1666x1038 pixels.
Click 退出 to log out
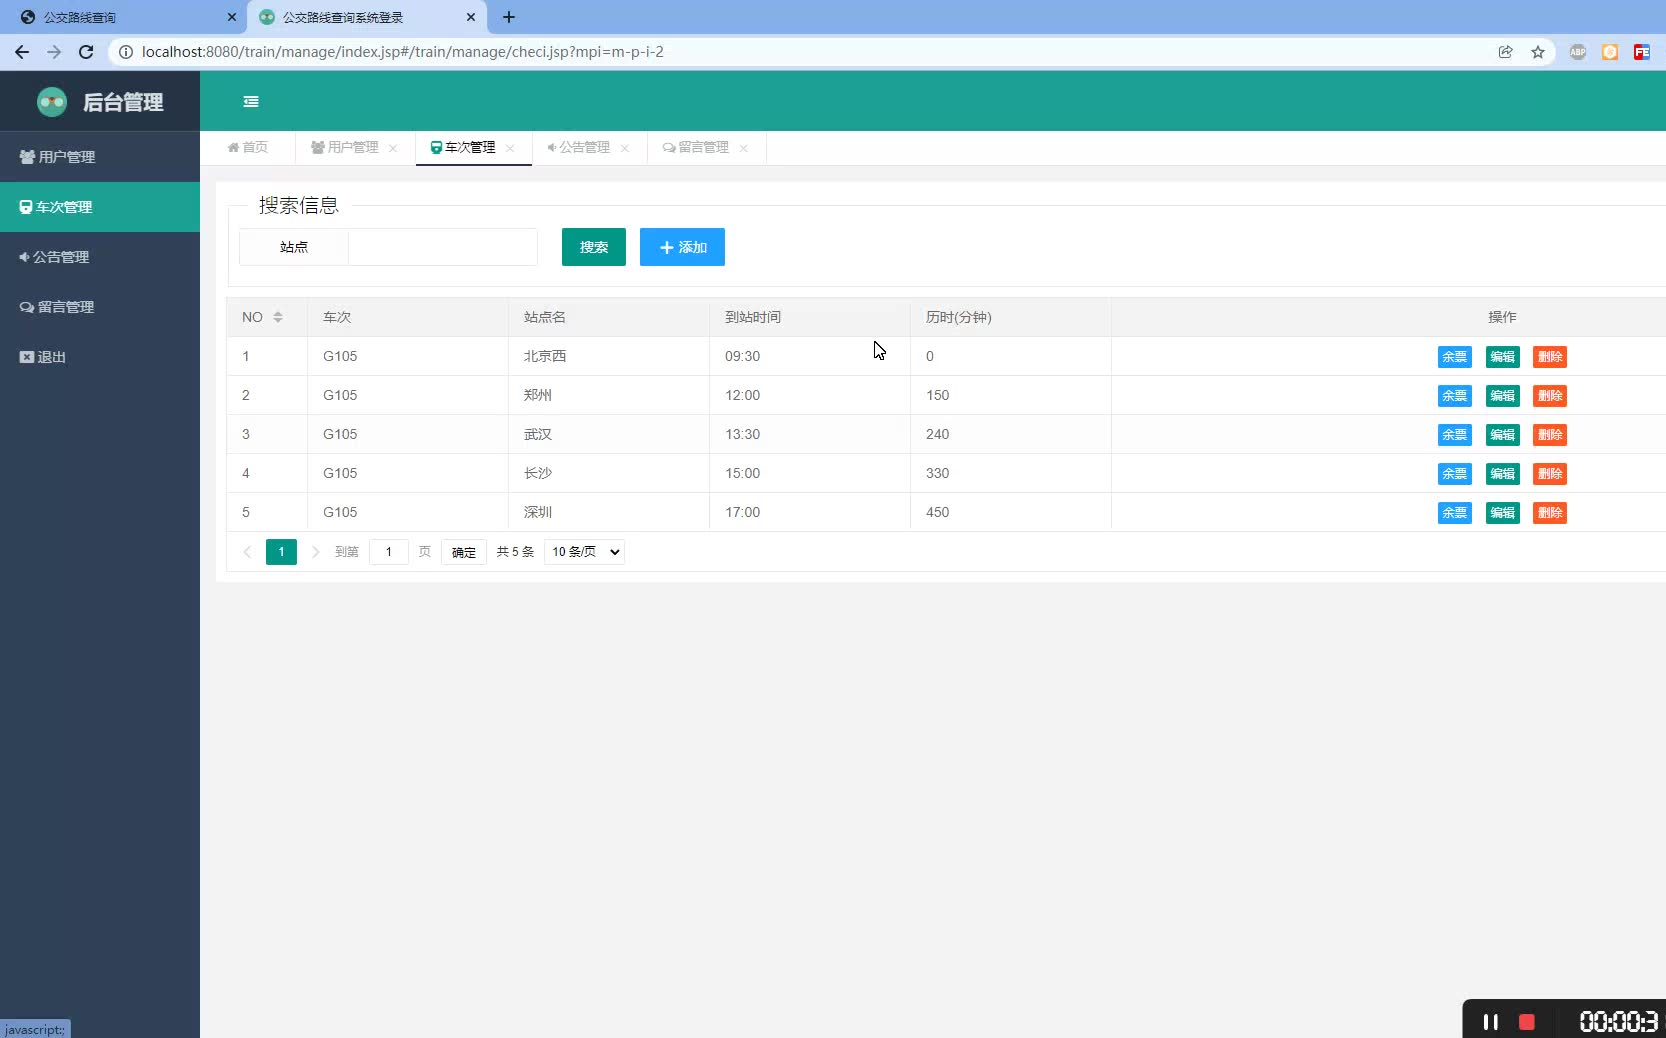(100, 357)
